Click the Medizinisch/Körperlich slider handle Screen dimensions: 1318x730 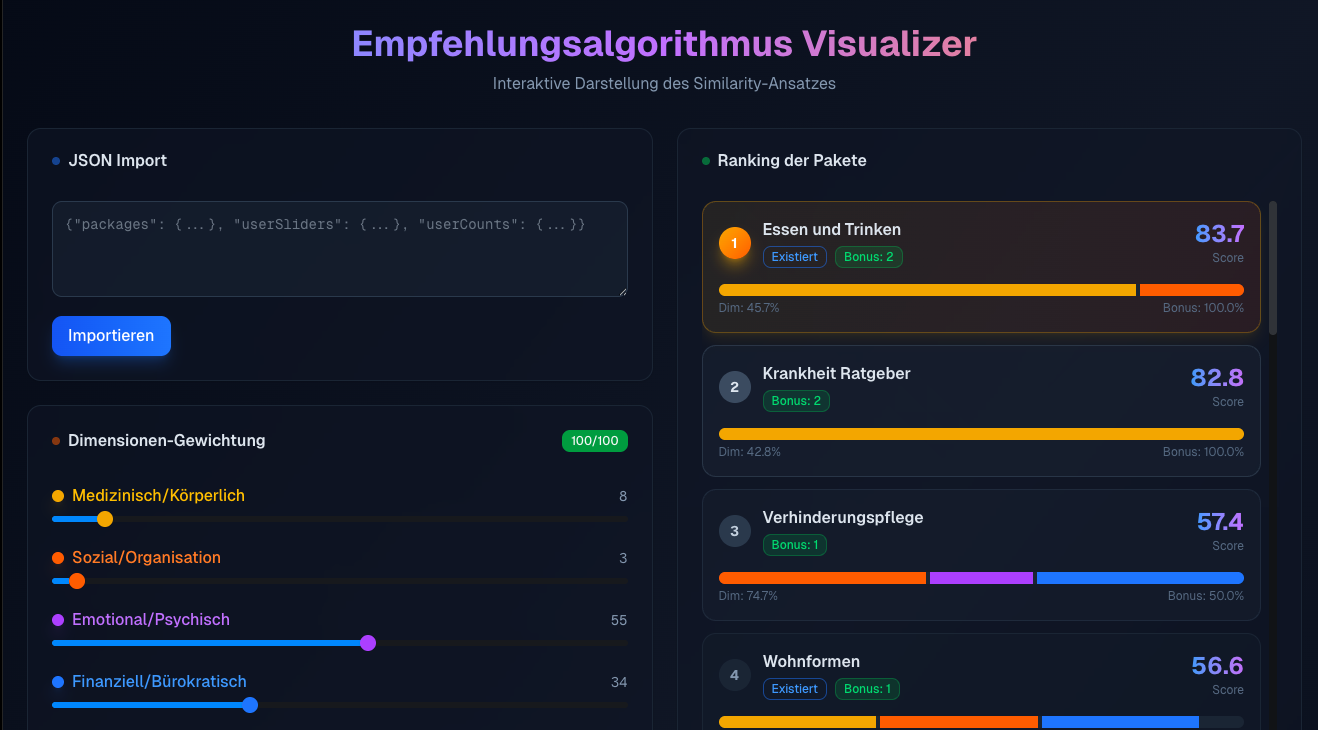click(105, 519)
